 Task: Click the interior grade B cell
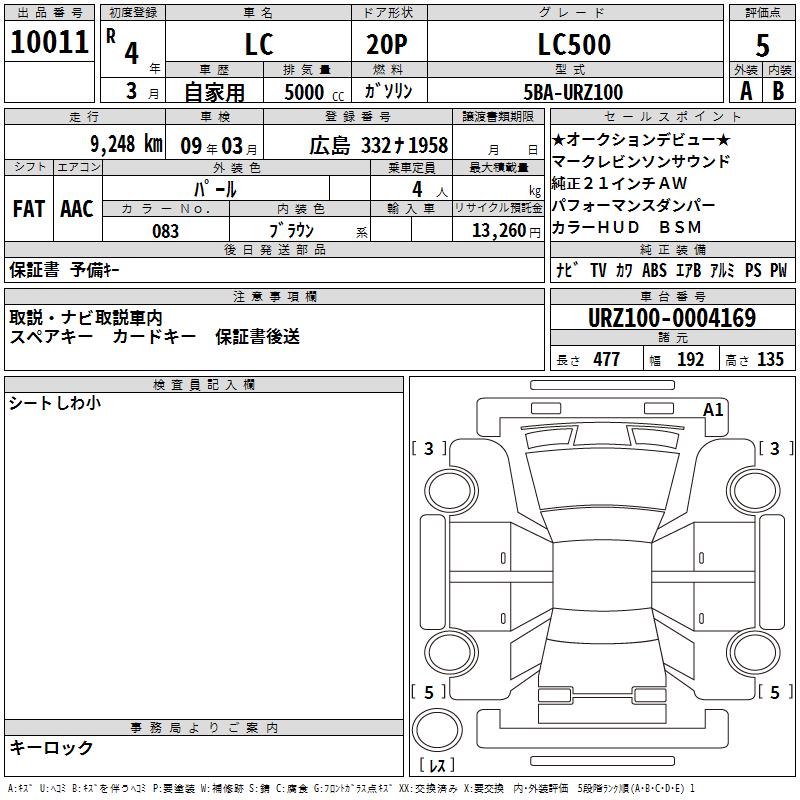click(x=779, y=91)
